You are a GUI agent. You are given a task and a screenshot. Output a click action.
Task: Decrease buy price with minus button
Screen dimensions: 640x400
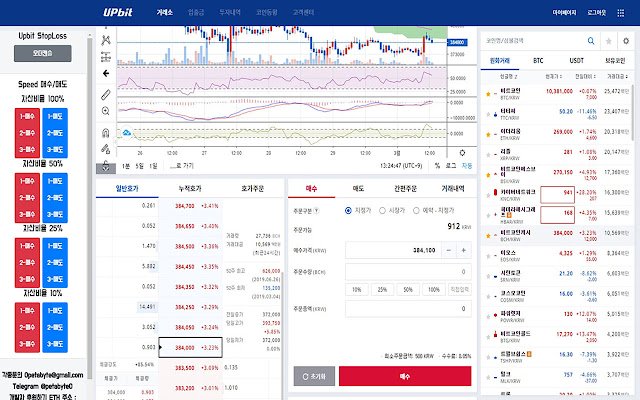pos(449,250)
